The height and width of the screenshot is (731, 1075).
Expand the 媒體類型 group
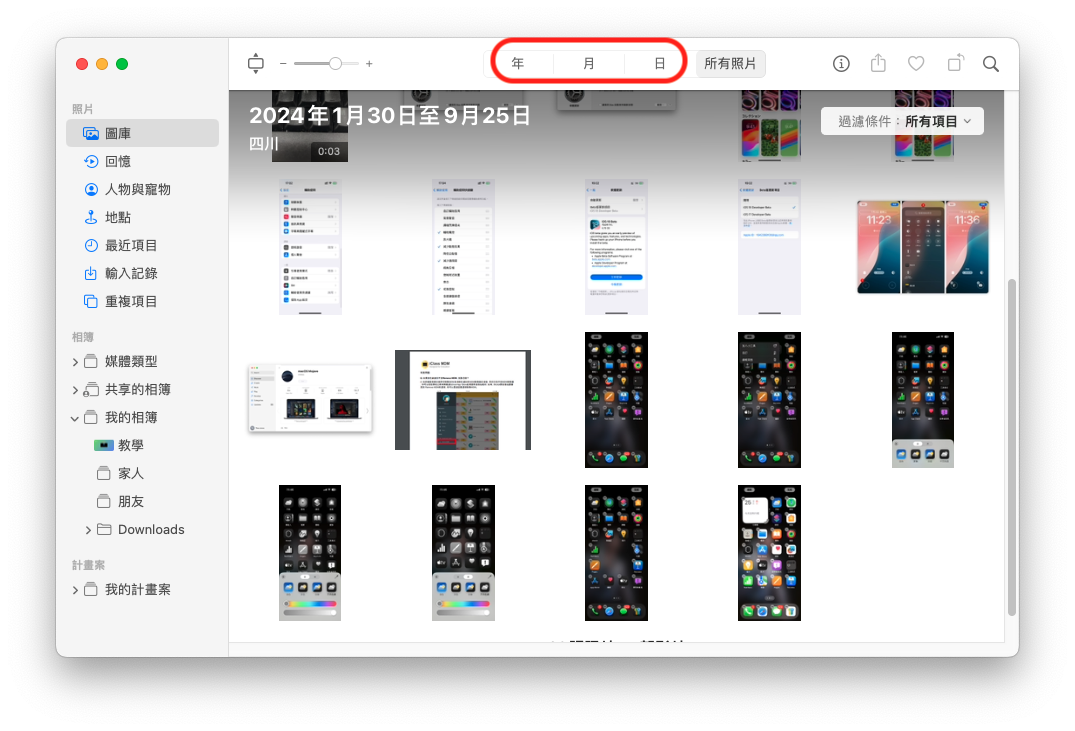[x=75, y=362]
